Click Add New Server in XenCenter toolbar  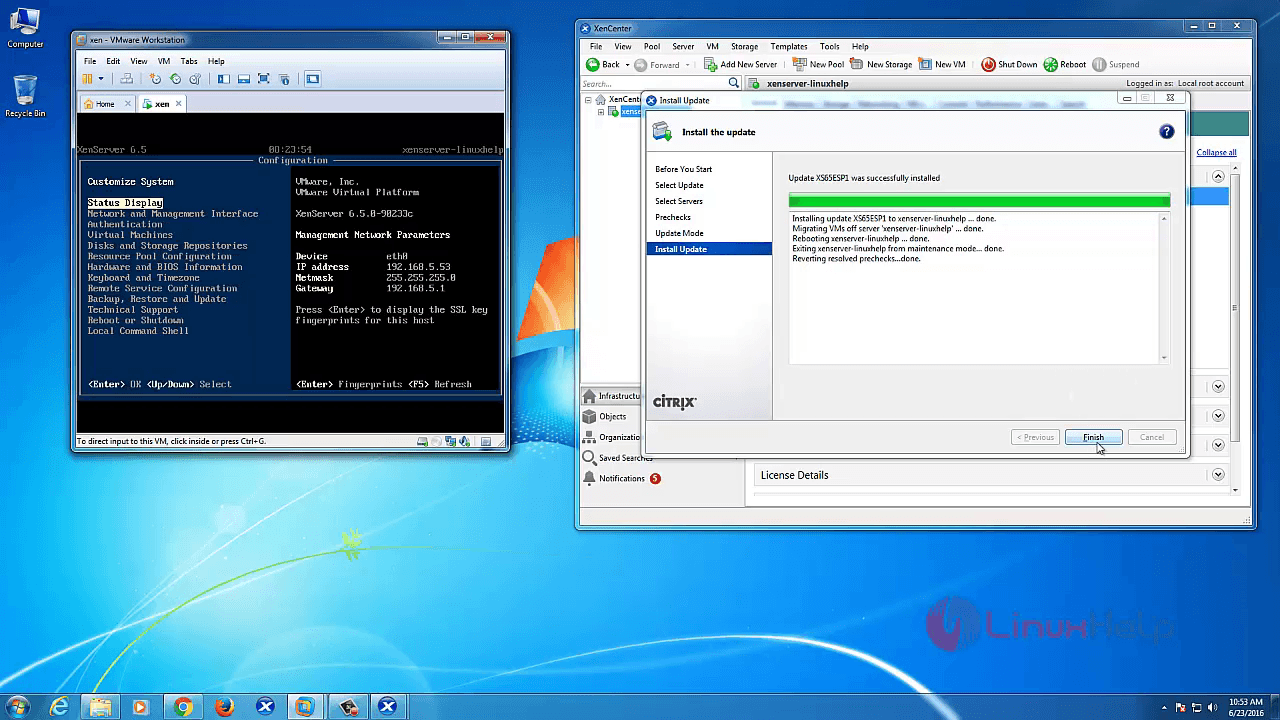click(x=741, y=64)
